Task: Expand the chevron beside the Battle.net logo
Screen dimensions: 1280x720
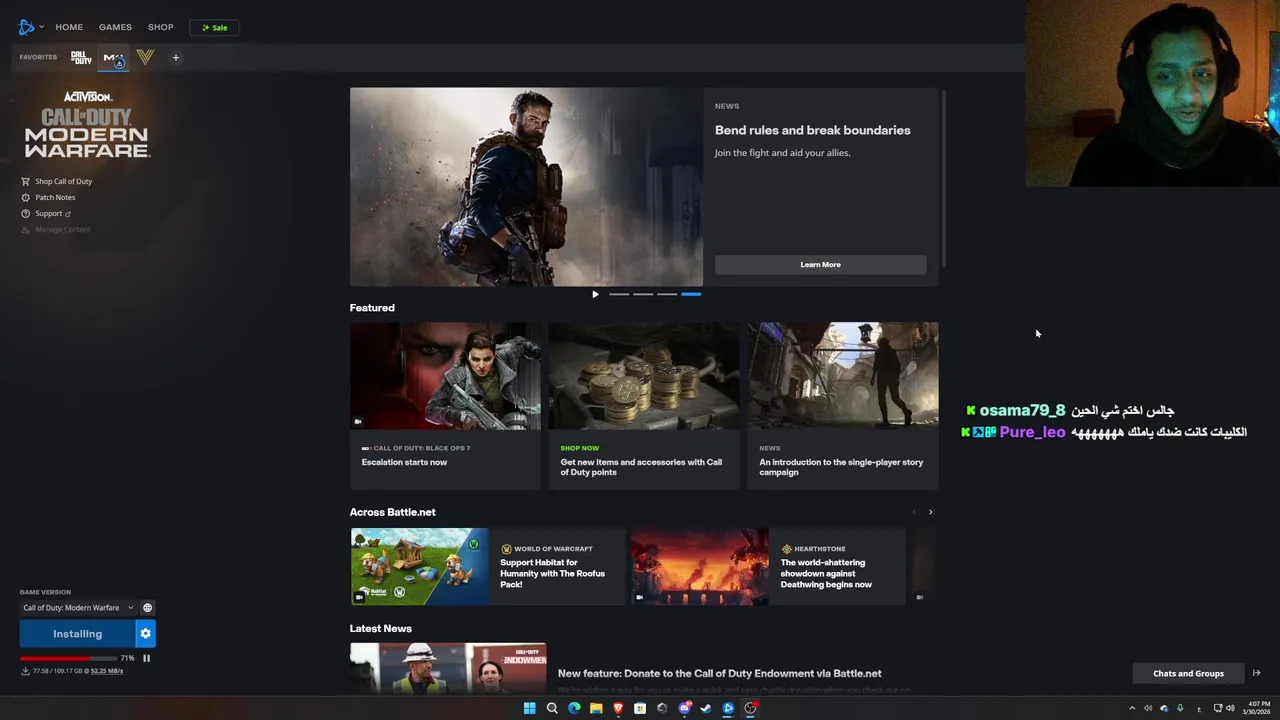Action: tap(41, 27)
